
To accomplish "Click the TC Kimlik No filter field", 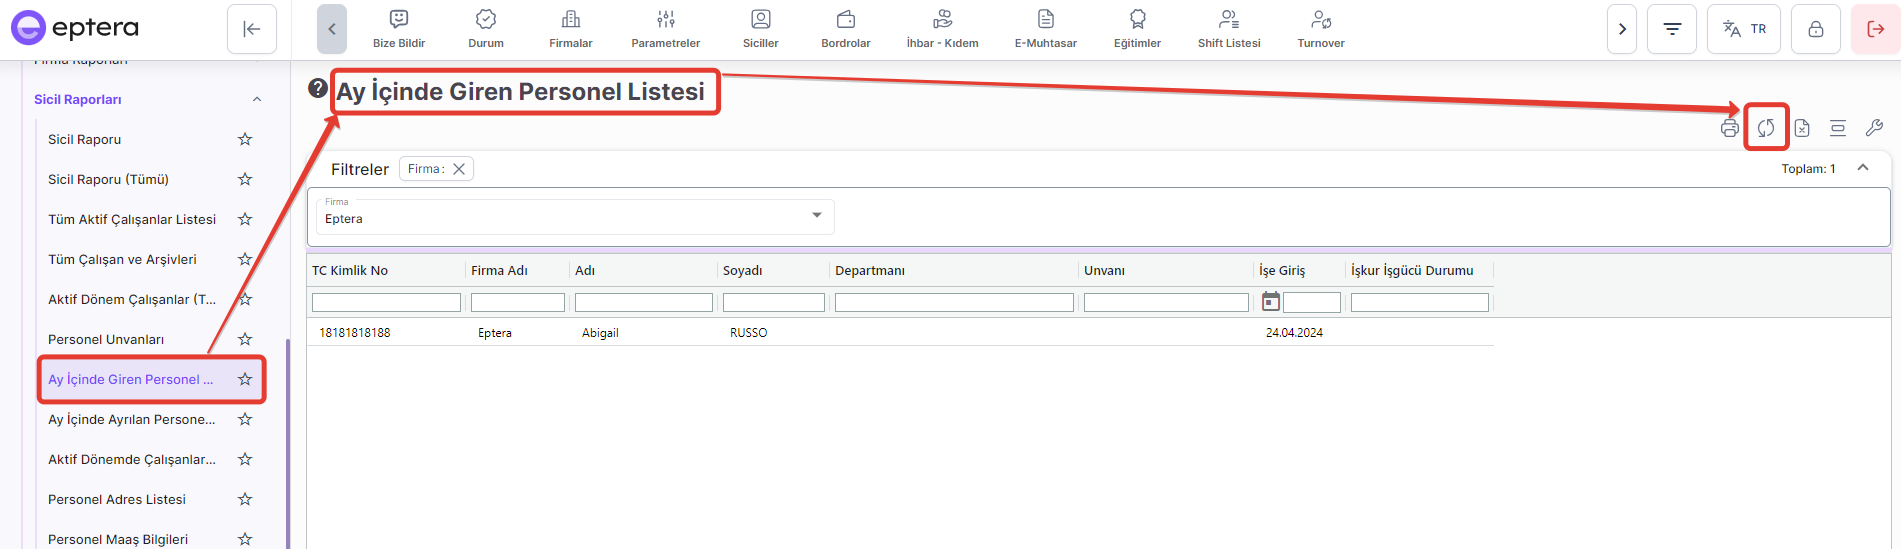I will [x=386, y=302].
